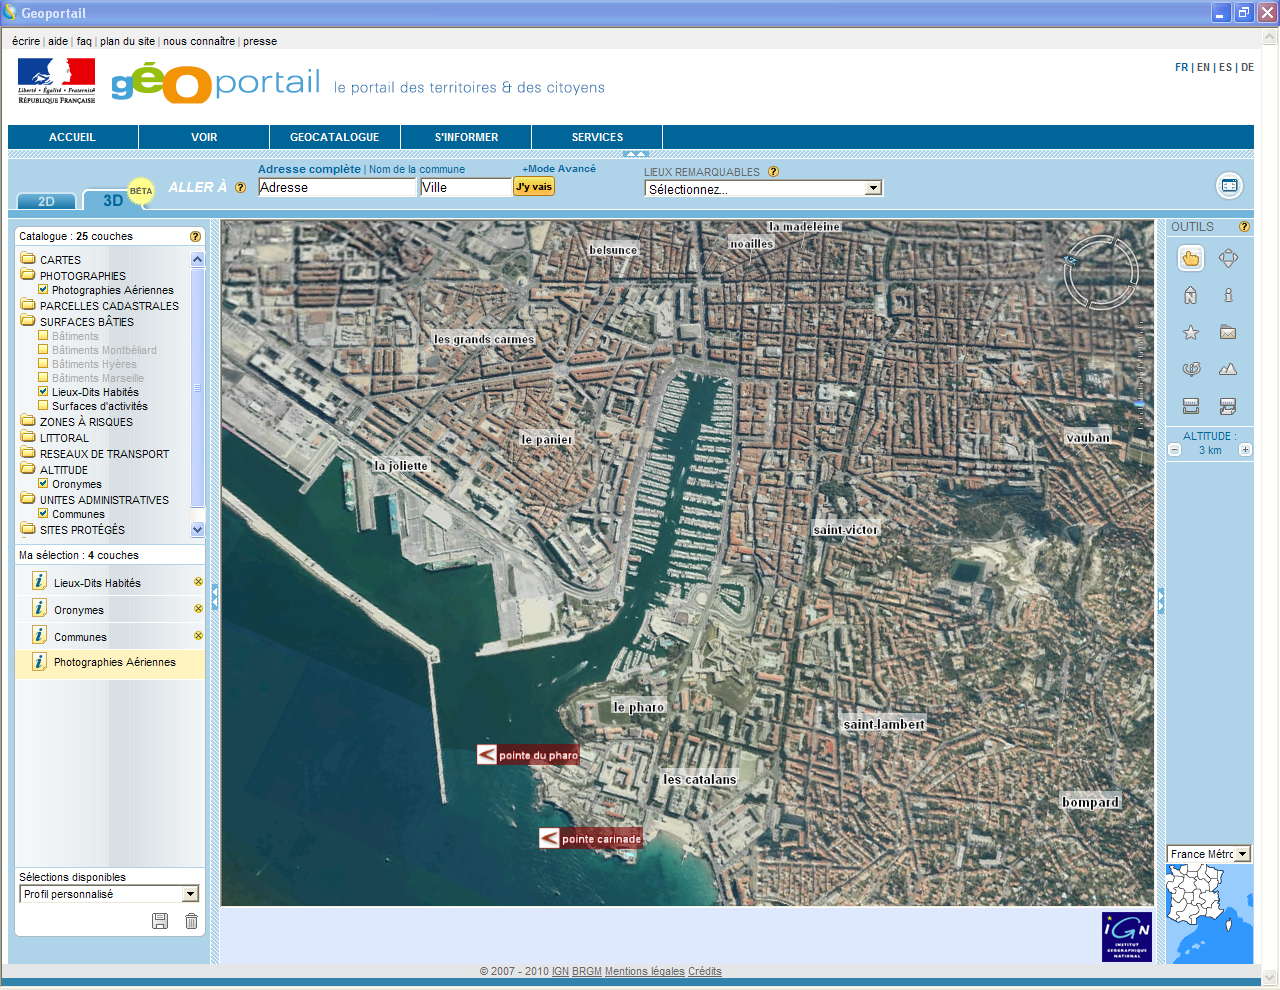Open the ACCUEIL menu

tap(72, 137)
